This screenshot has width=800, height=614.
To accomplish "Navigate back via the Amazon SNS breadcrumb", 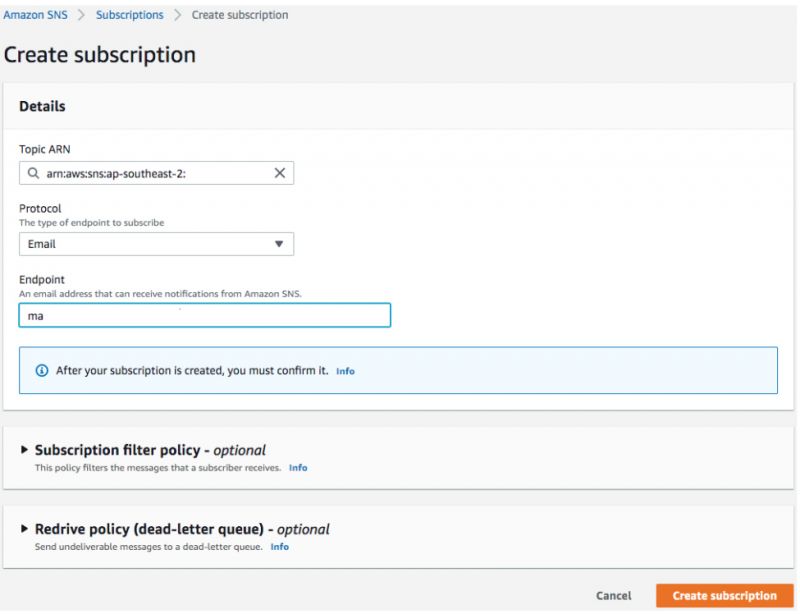I will coord(36,14).
